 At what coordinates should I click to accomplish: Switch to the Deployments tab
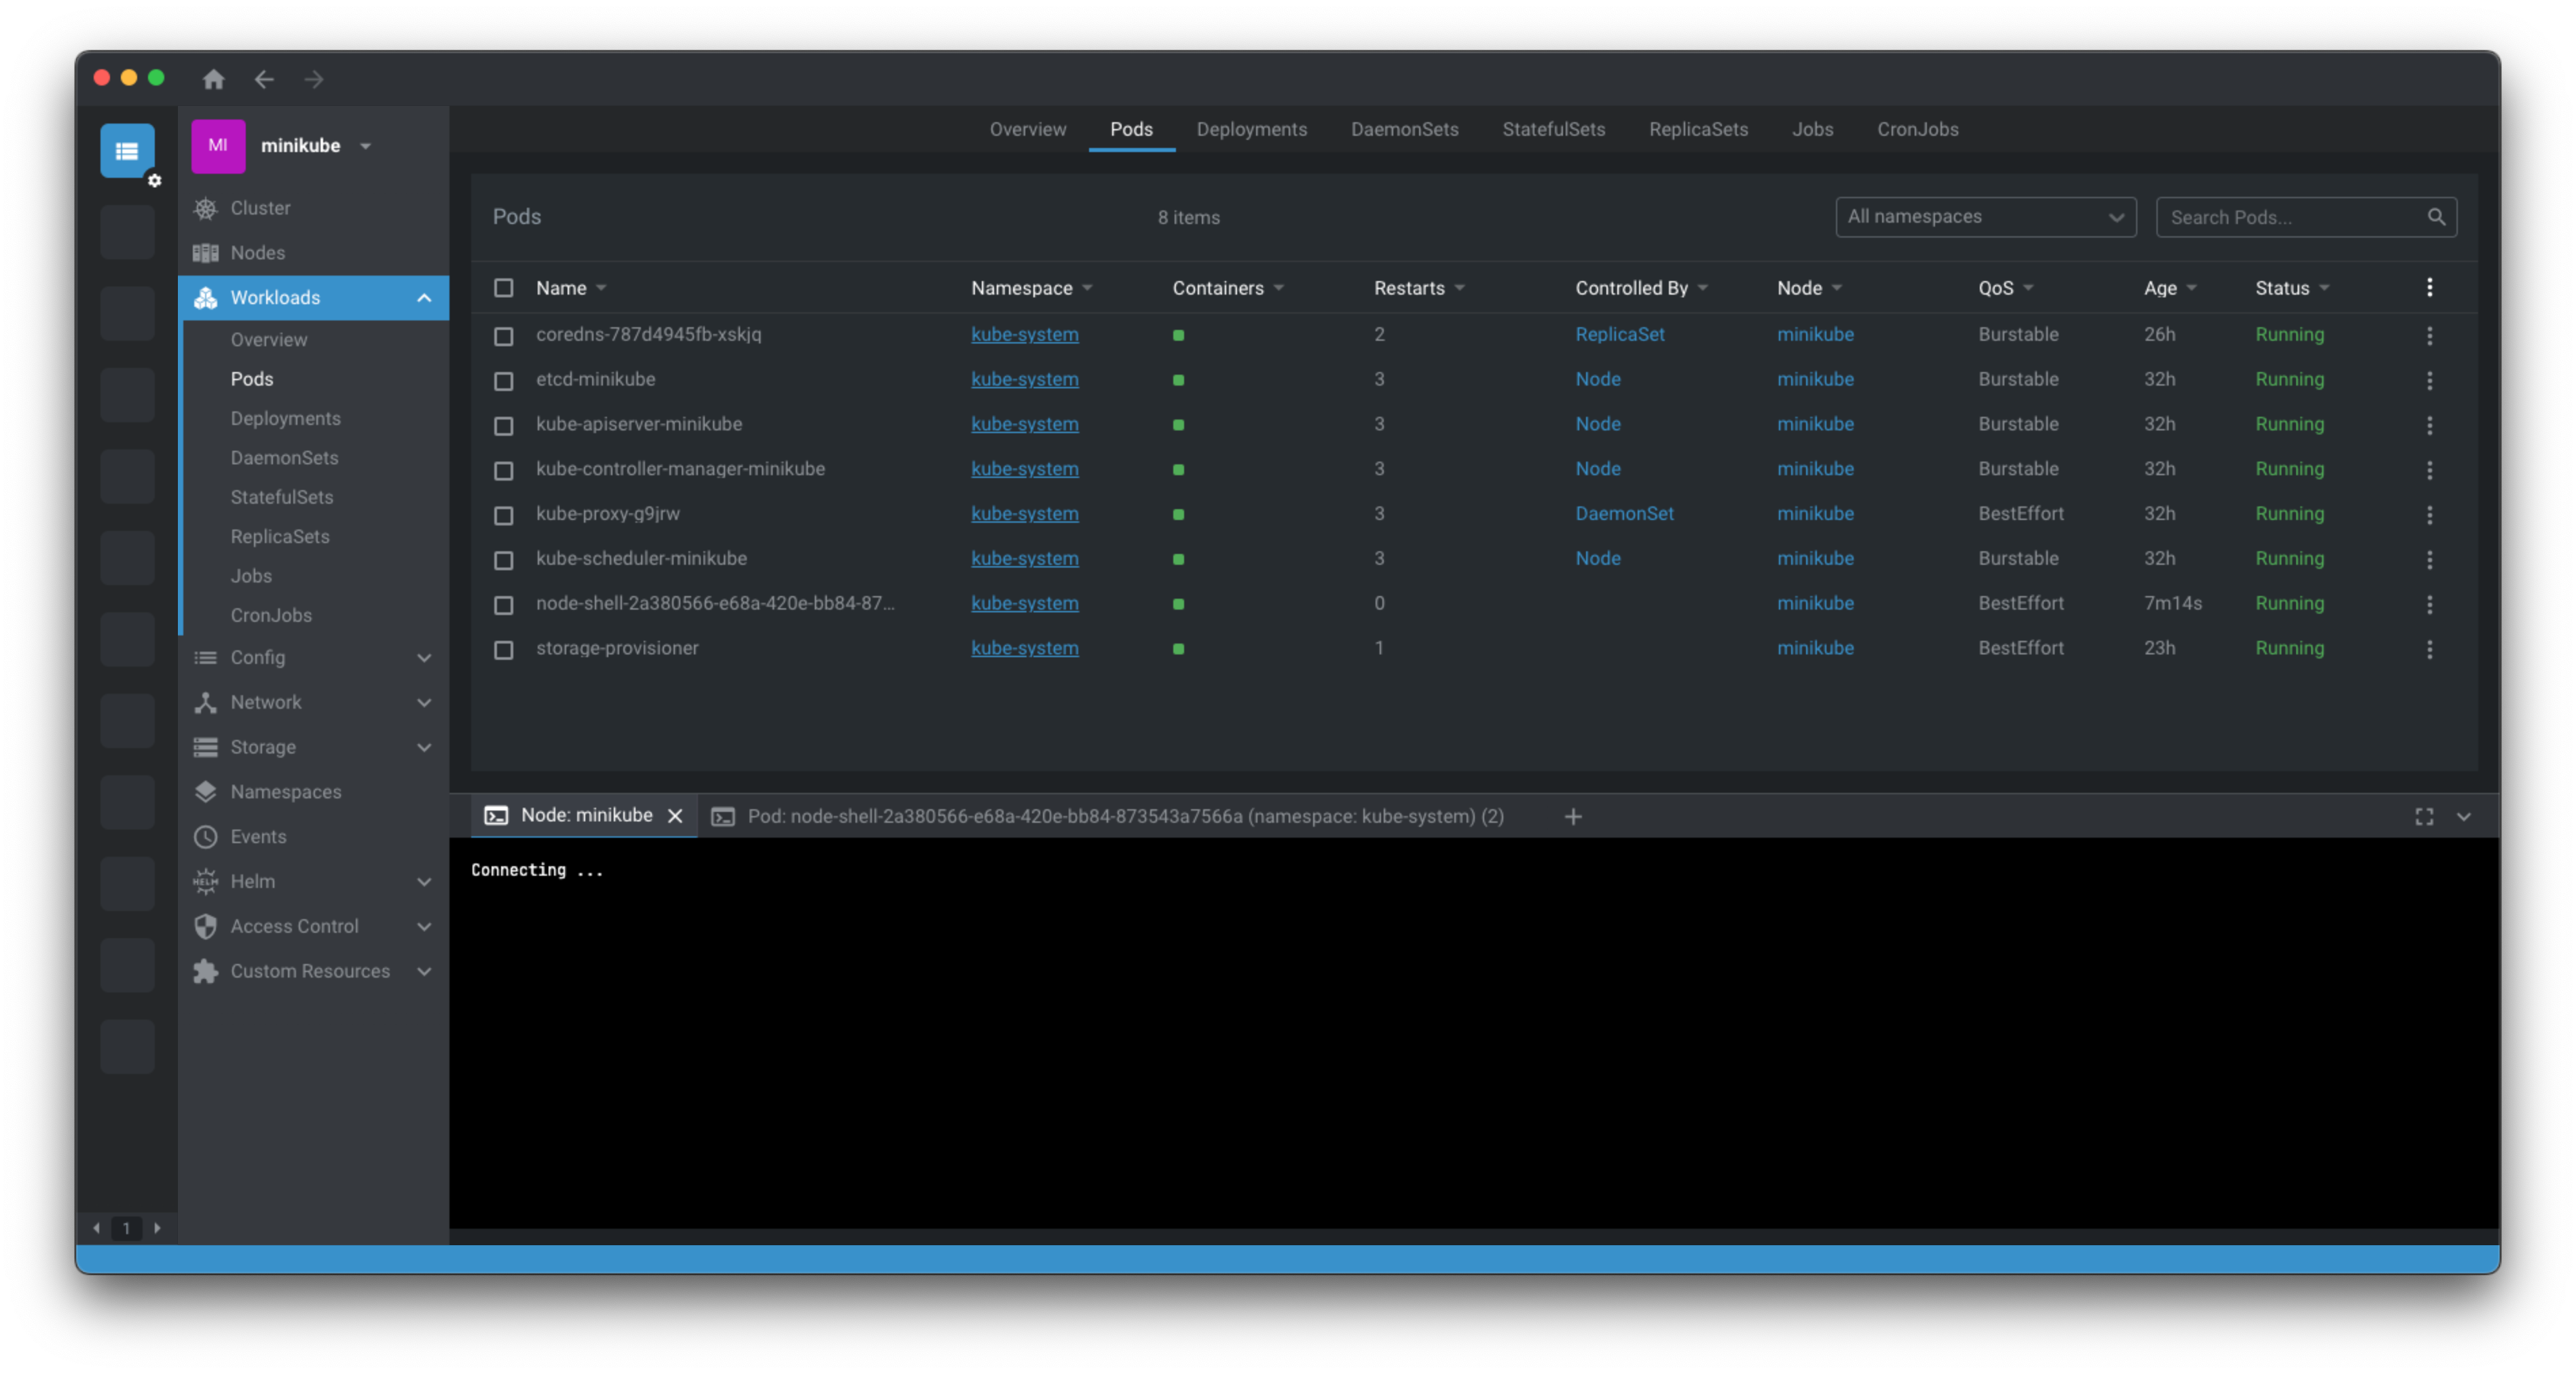point(1251,129)
